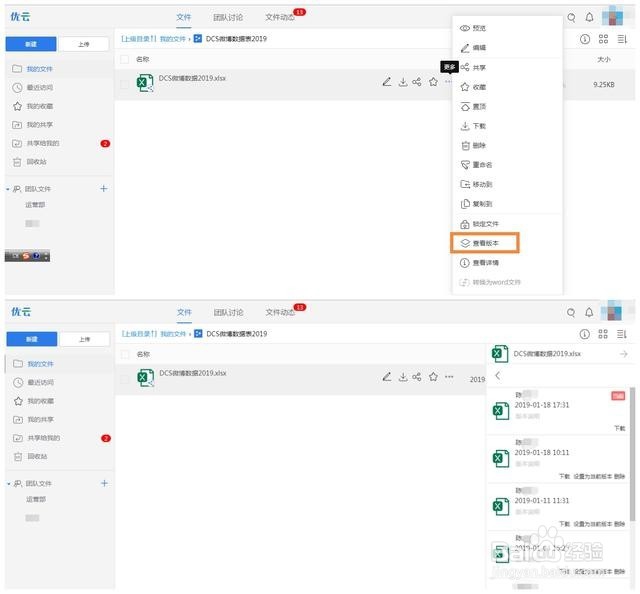The image size is (640, 594).
Task: Lower screenshot: open the sort order icon
Action: pyautogui.click(x=622, y=334)
